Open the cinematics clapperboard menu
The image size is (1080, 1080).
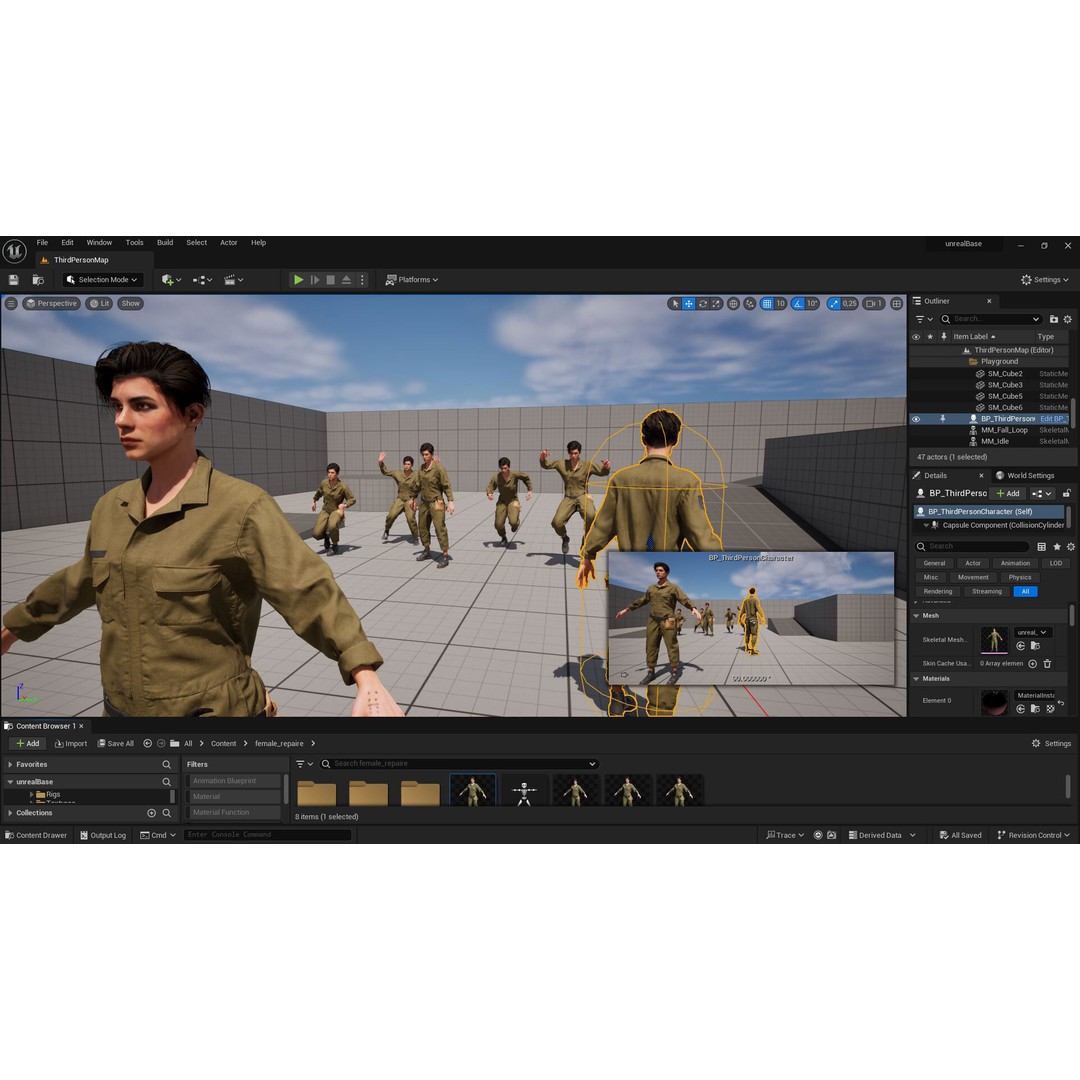(233, 280)
